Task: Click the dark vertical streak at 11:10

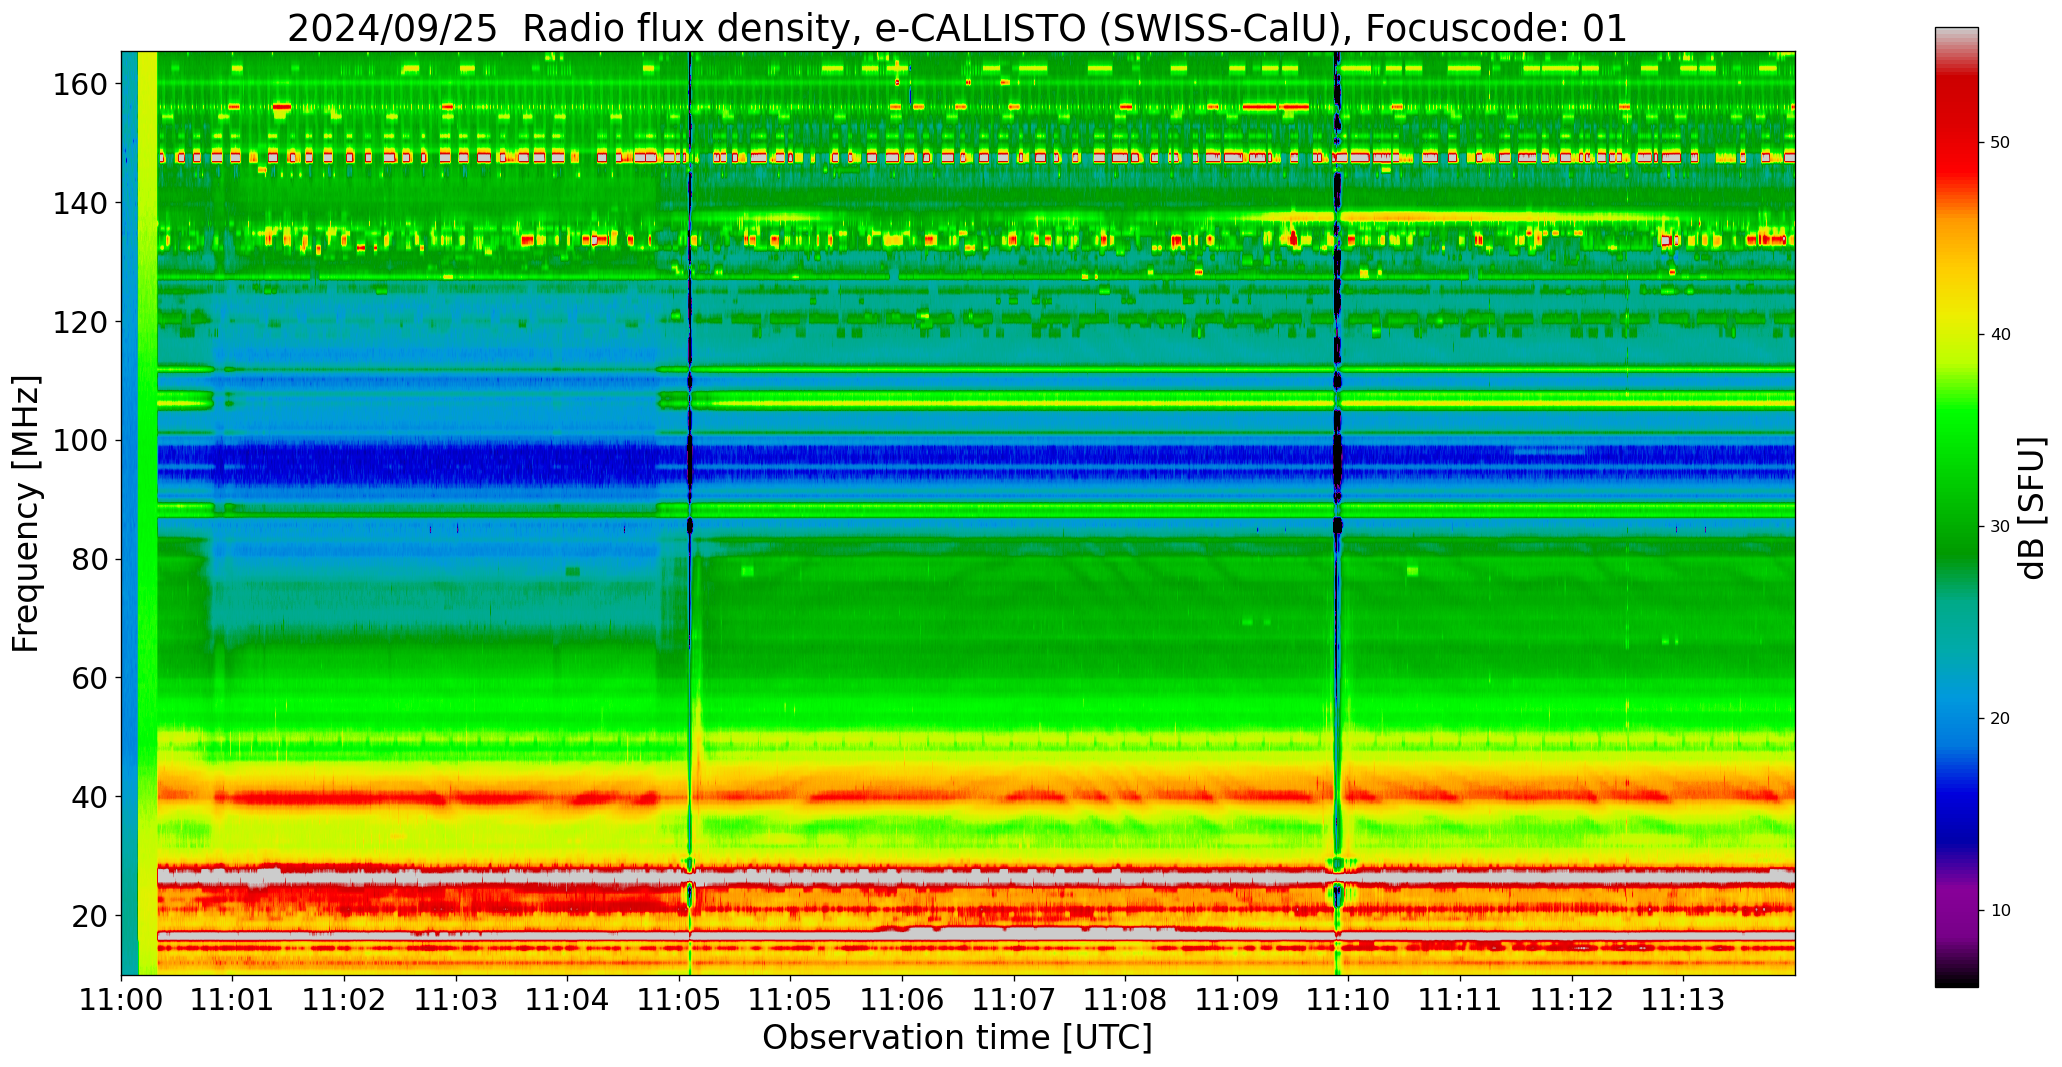Action: (x=1337, y=513)
